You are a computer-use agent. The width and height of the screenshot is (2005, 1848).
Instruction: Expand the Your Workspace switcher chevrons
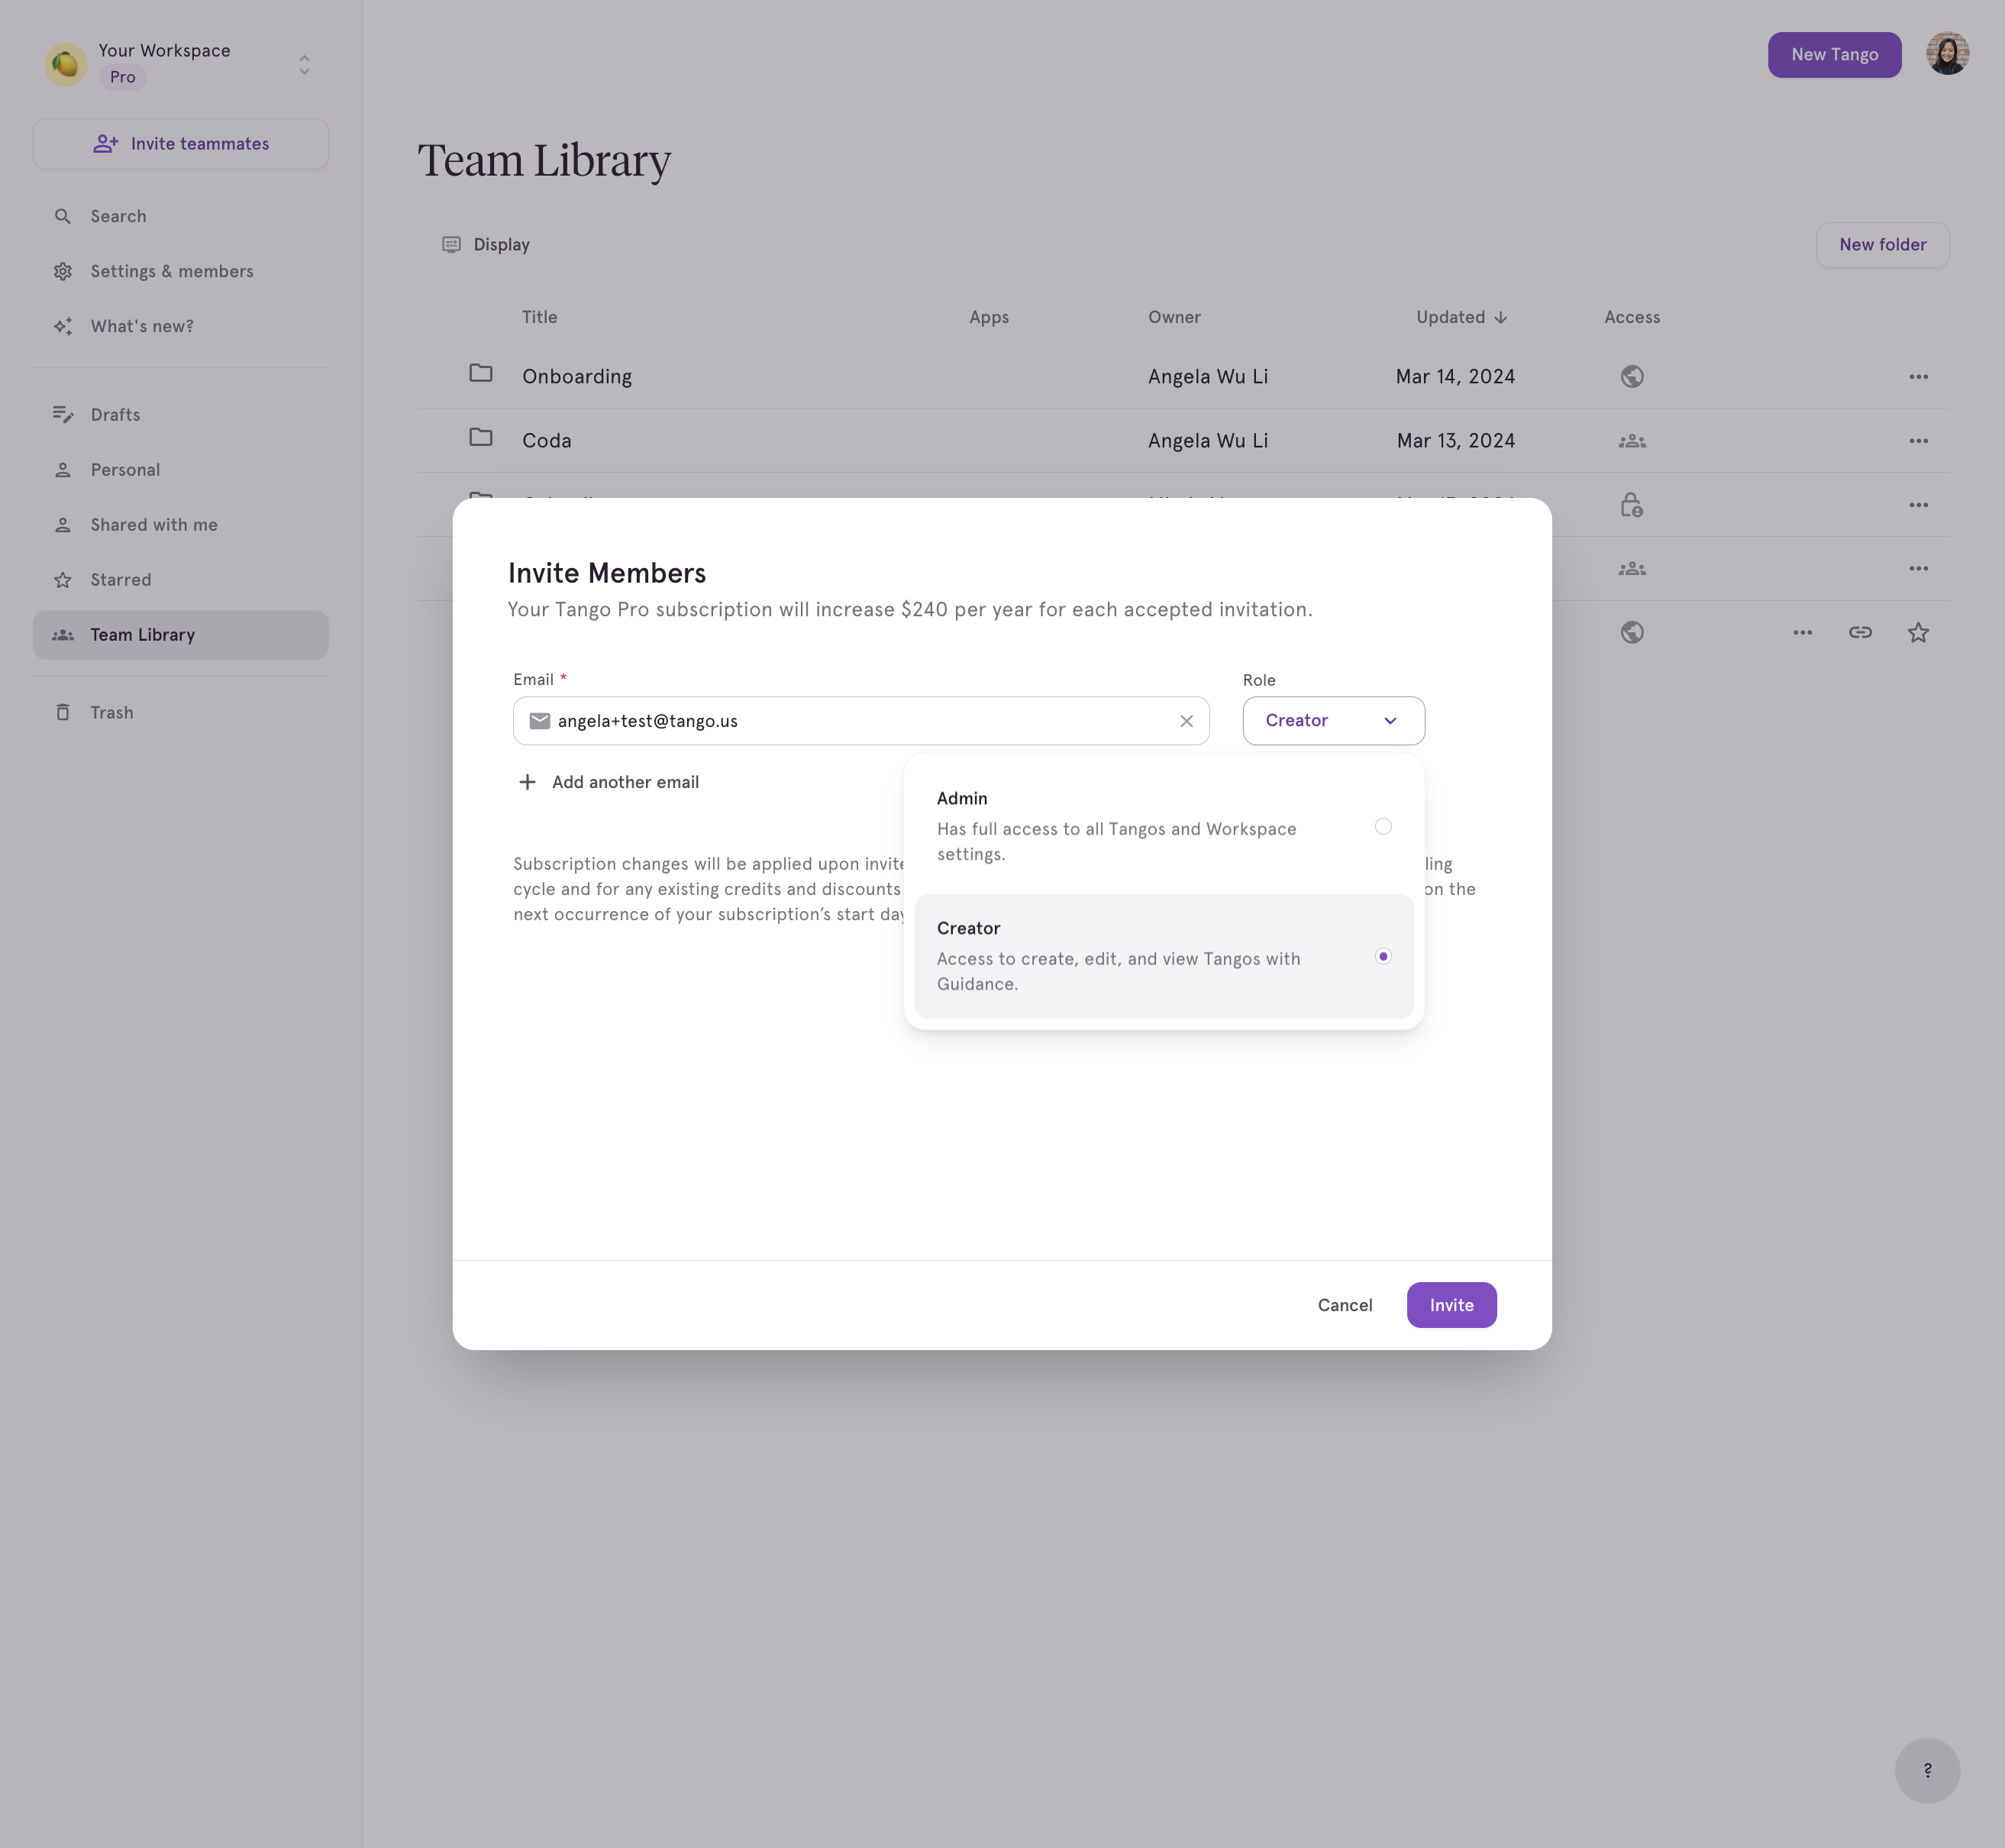(305, 65)
